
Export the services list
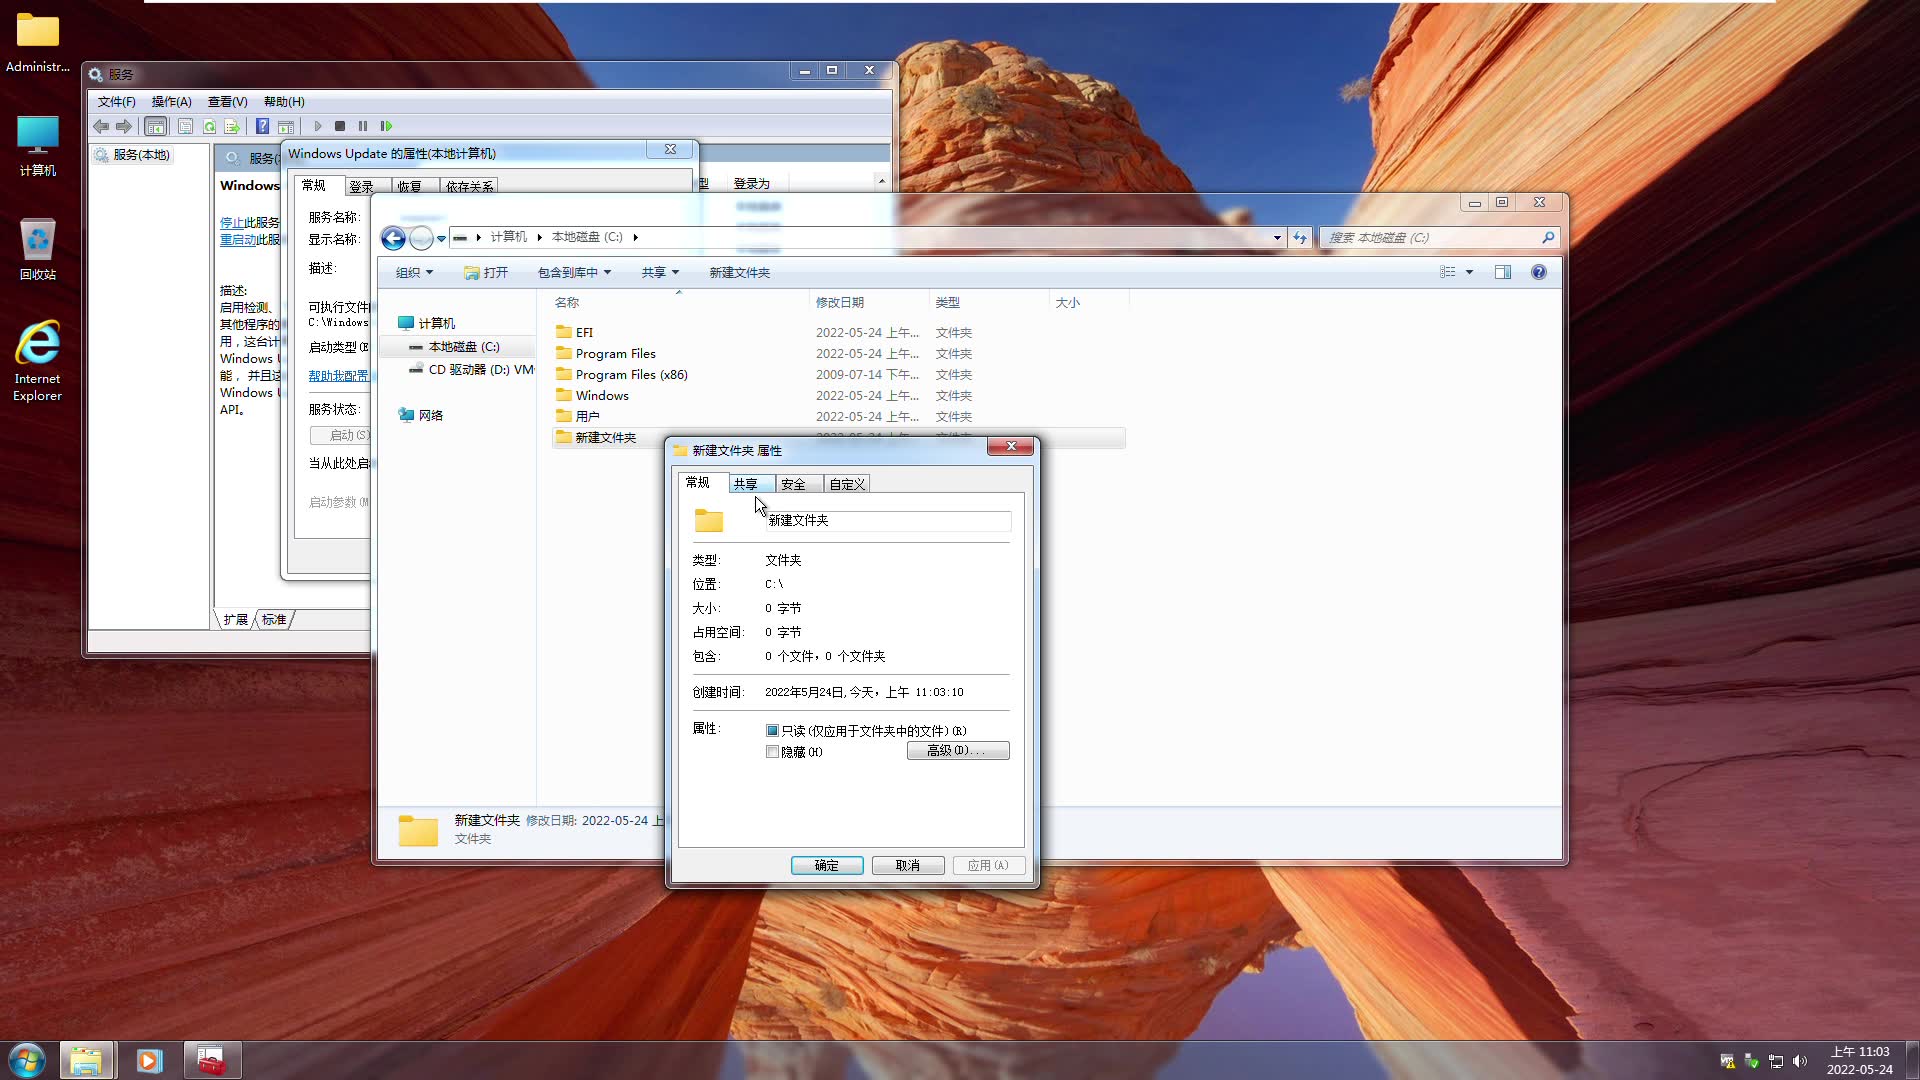pyautogui.click(x=233, y=126)
